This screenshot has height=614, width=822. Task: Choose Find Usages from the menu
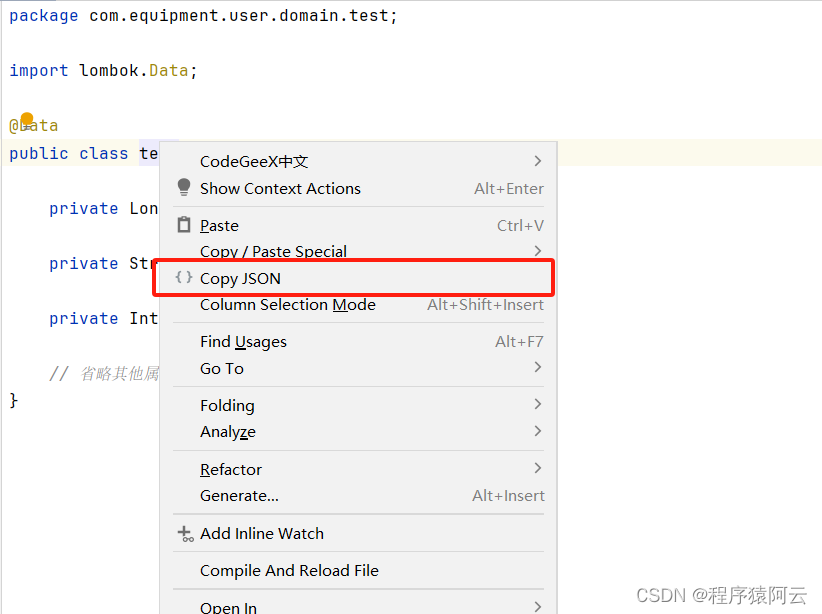(242, 341)
